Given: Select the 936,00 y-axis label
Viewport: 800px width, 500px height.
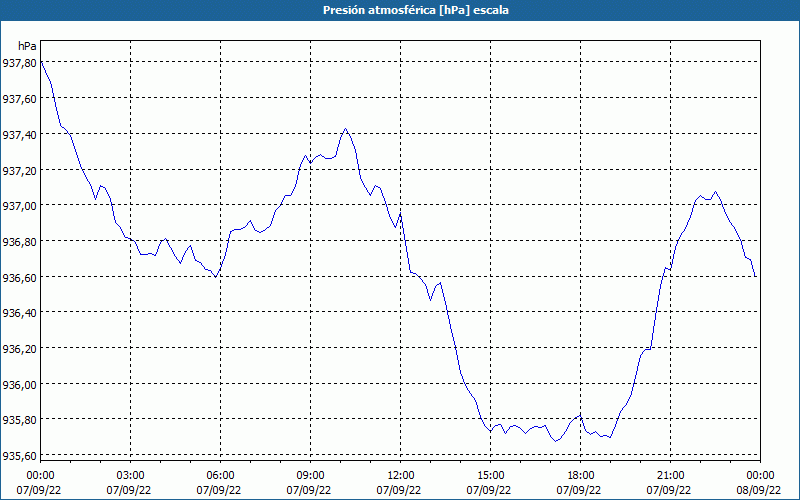Looking at the screenshot, I should tap(19, 384).
